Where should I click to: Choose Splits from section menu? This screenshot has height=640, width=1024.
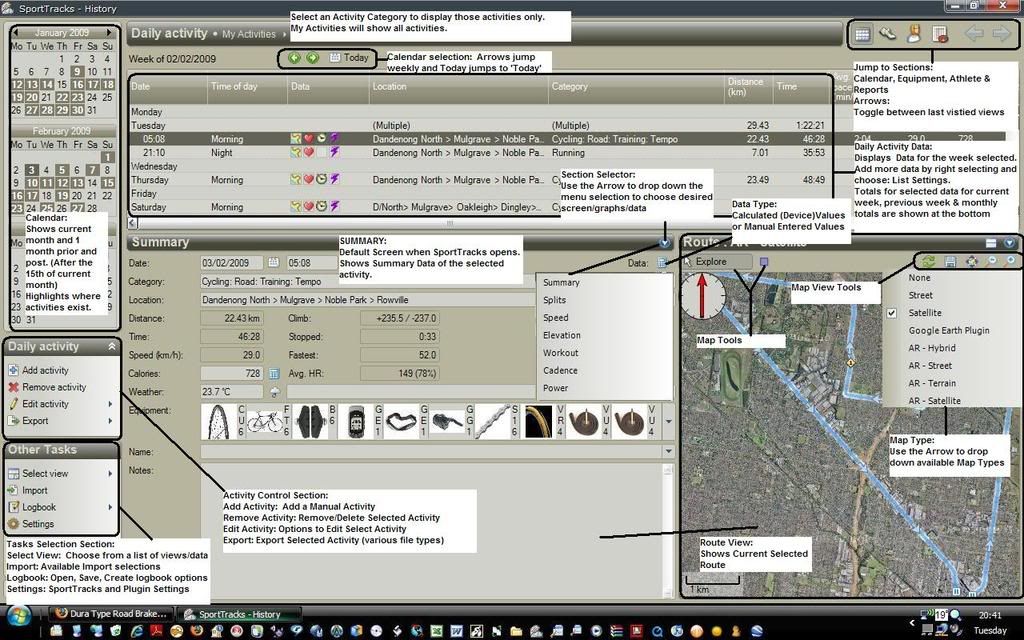554,300
